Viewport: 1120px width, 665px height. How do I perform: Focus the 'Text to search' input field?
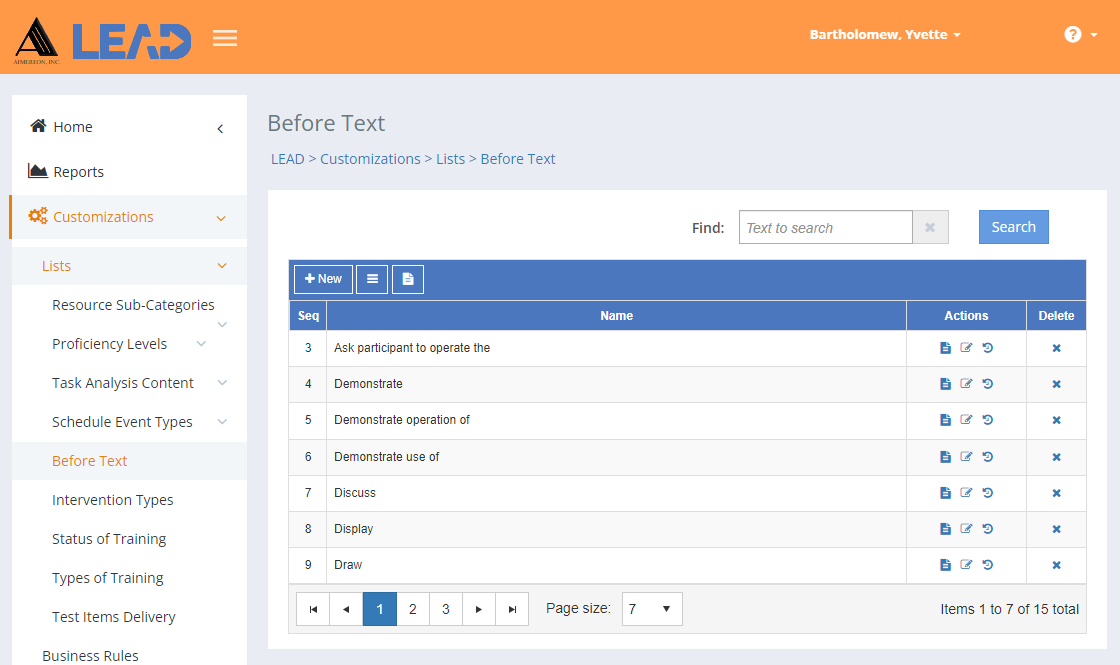click(x=826, y=227)
